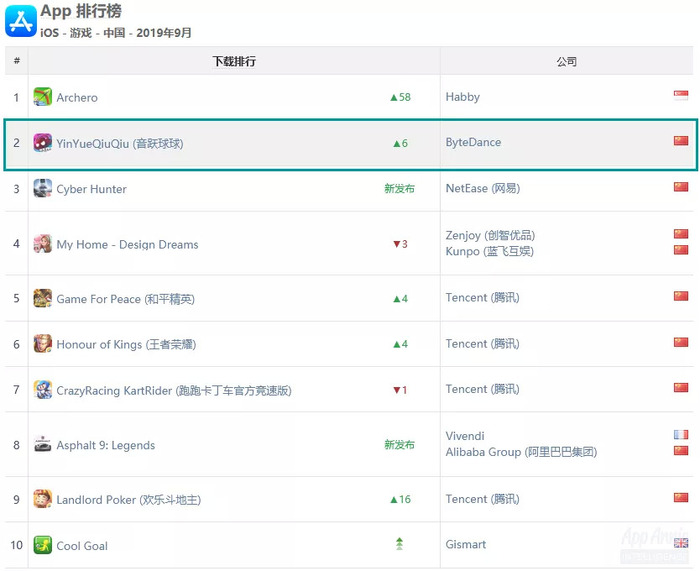This screenshot has height=571, width=700.
Task: Open the Cyber Hunter app link
Action: [92, 189]
